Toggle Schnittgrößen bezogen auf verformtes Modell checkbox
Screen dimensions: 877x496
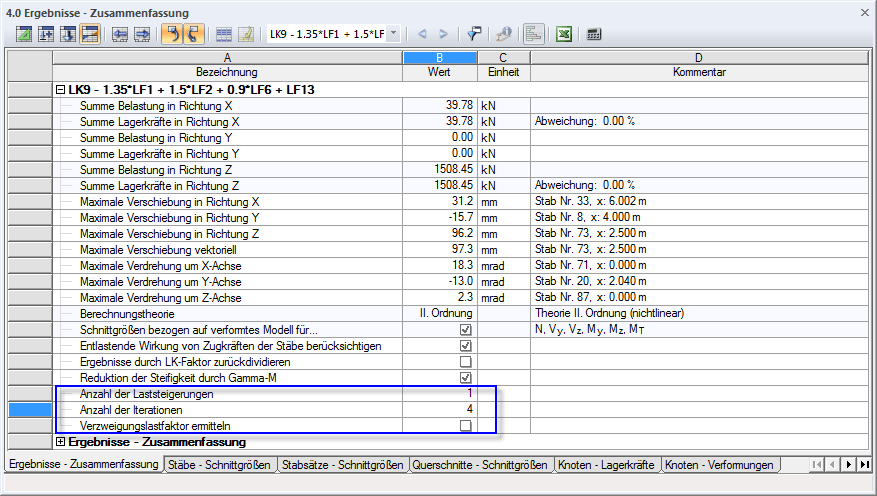click(465, 330)
